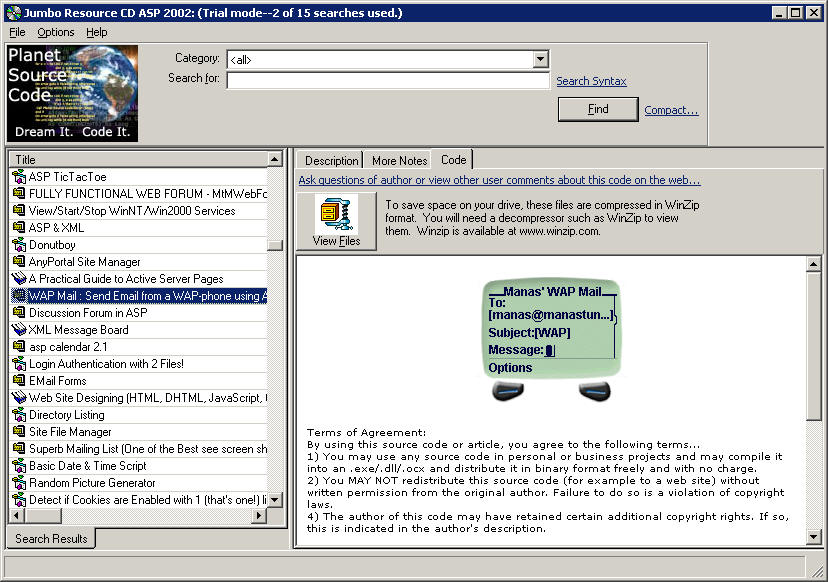Screen dimensions: 828x582
Task: Click the application icon in the title bar
Action: point(14,13)
